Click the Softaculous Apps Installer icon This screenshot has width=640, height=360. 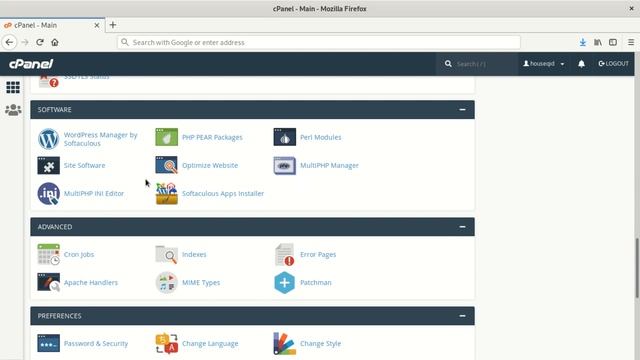(167, 193)
